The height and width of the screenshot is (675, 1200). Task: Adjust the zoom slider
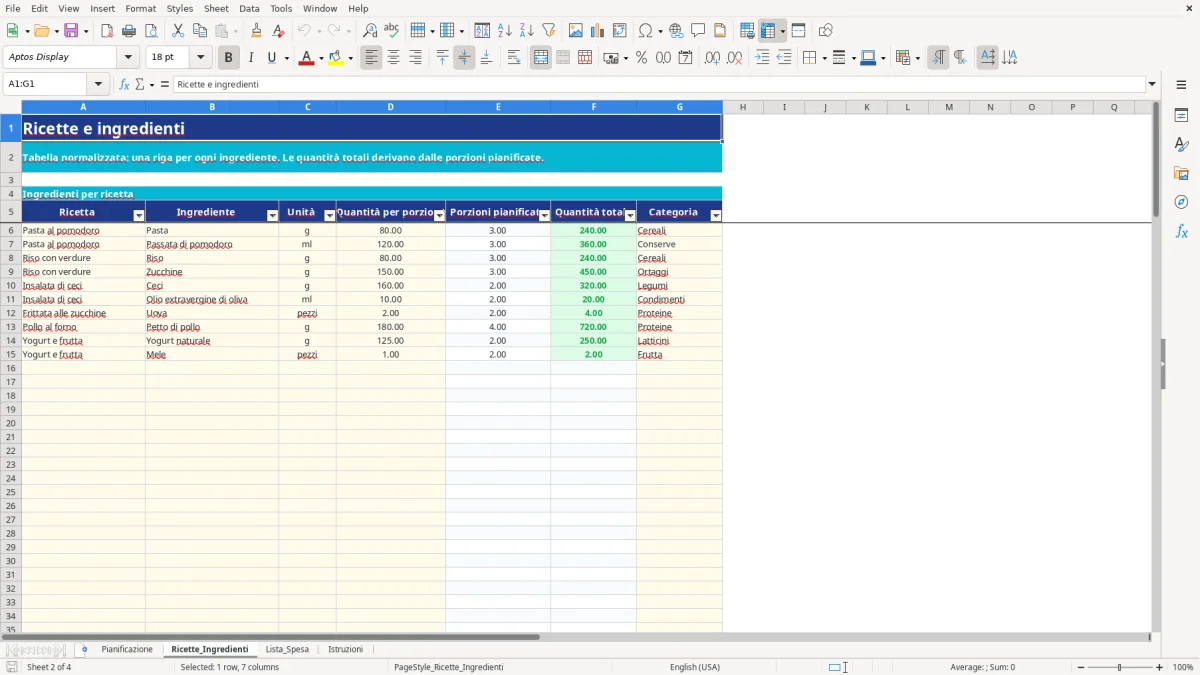point(1120,667)
